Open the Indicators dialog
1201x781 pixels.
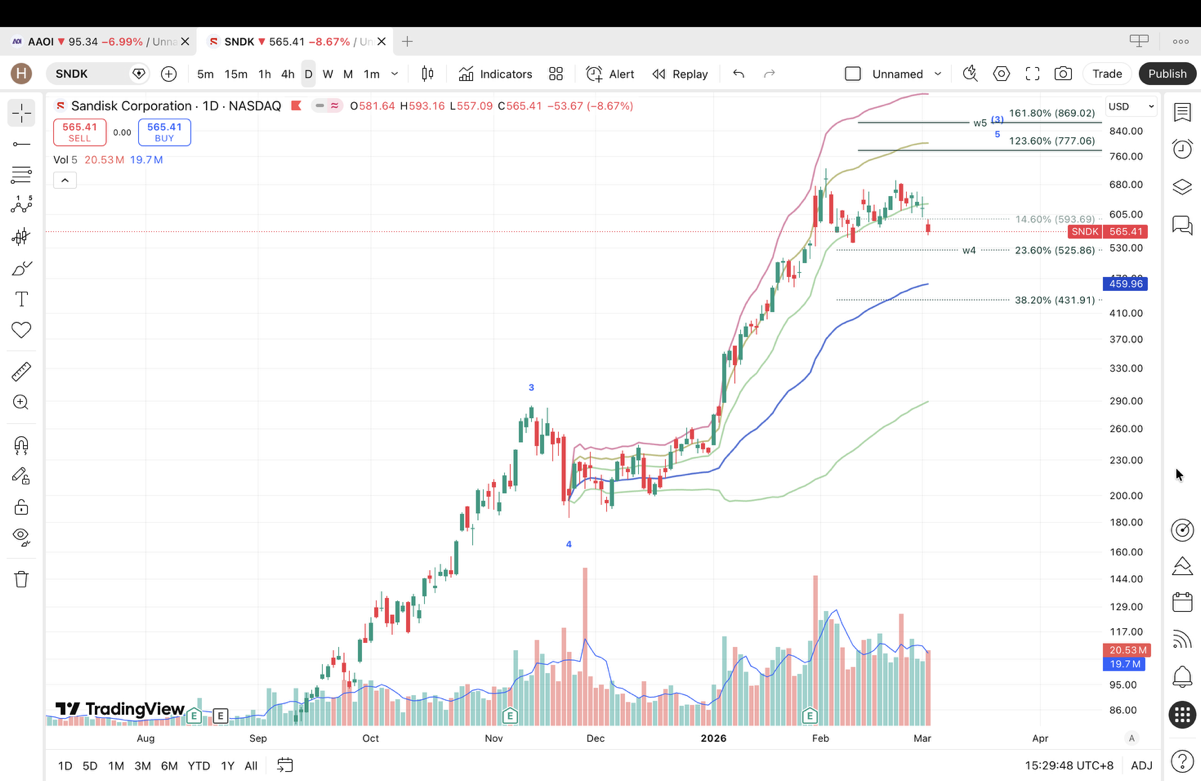pyautogui.click(x=495, y=74)
